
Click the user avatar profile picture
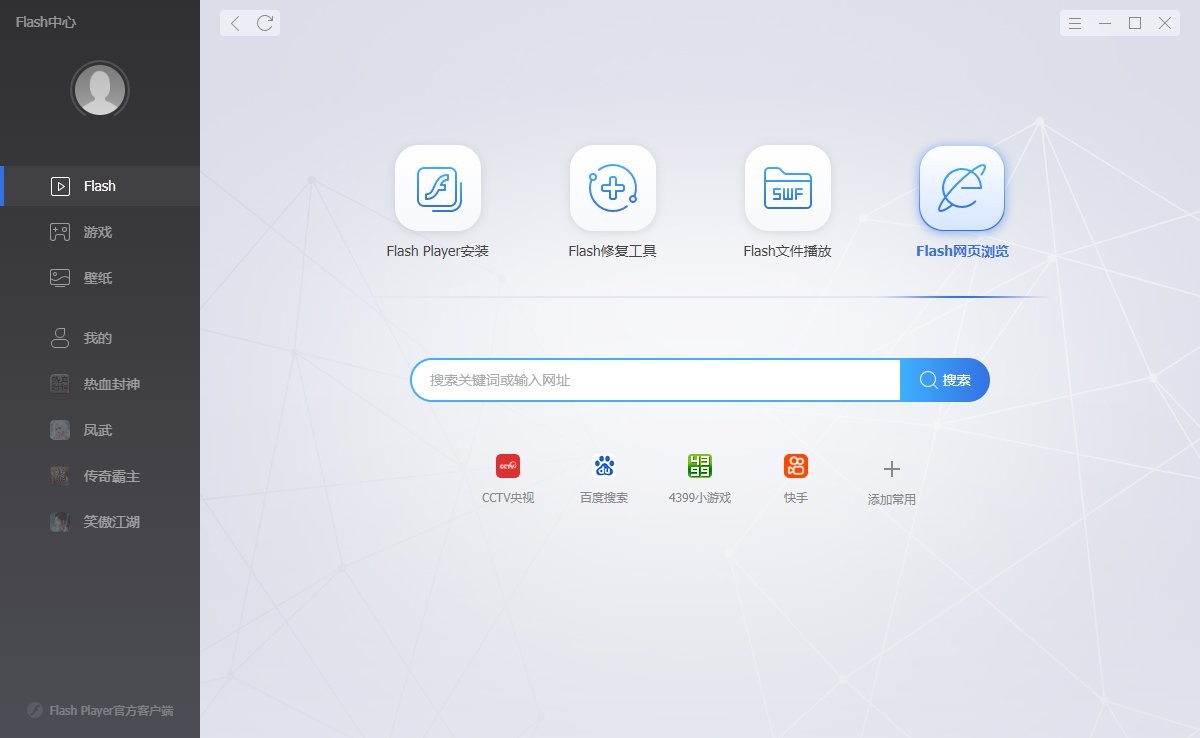(x=100, y=91)
